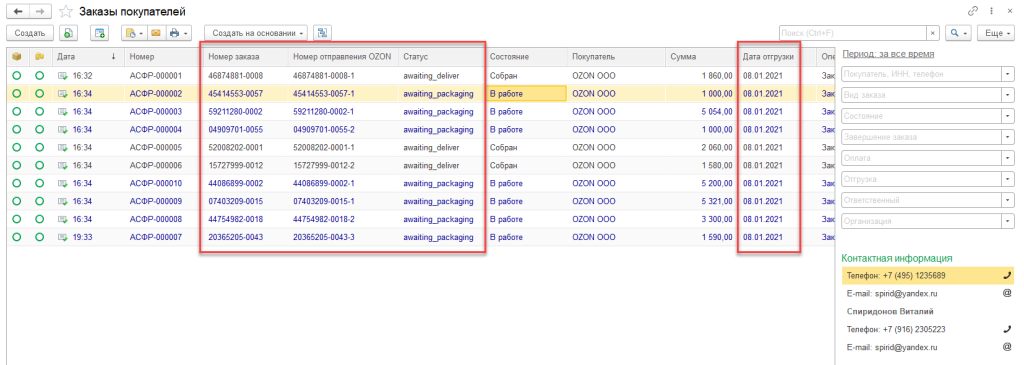This screenshot has width=1024, height=365.
Task: Click shipment circle in row АСФР-000010
Action: click(x=16, y=183)
